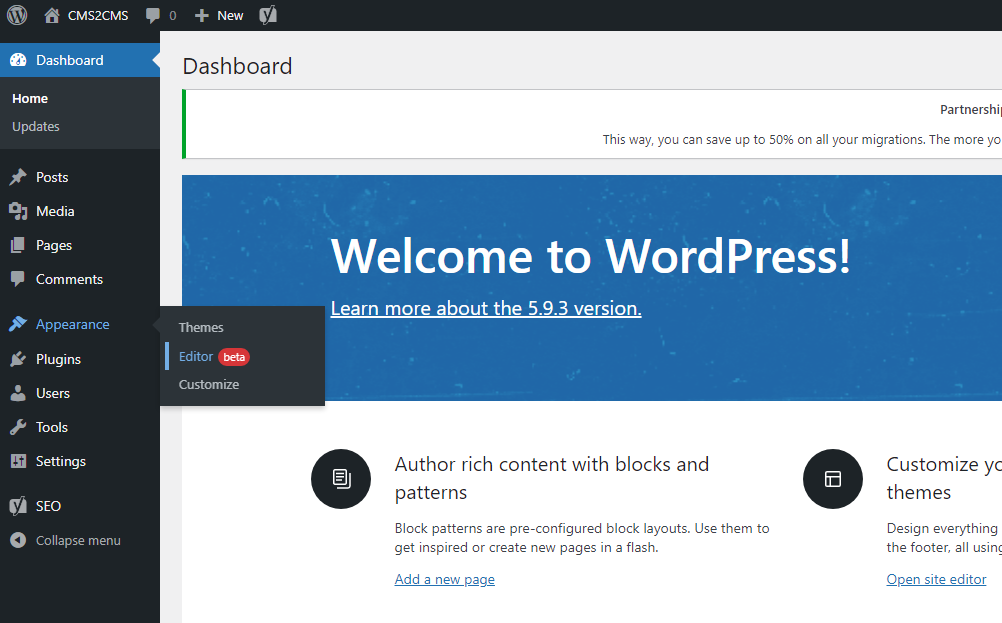Open the Yoast icon in the admin bar
1002x623 pixels.
coord(268,15)
